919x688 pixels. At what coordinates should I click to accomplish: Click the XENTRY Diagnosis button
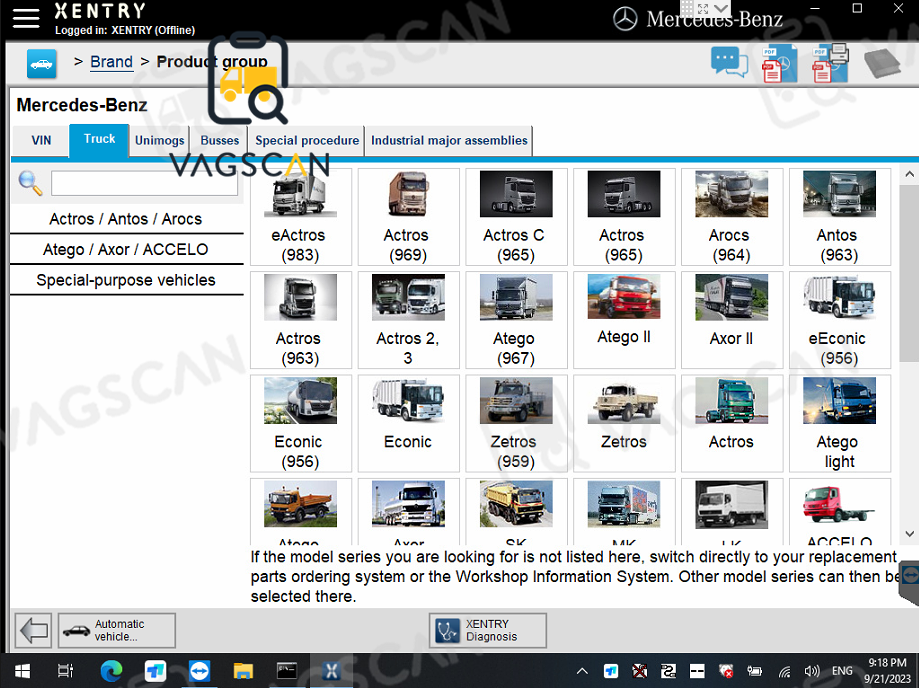pyautogui.click(x=488, y=631)
